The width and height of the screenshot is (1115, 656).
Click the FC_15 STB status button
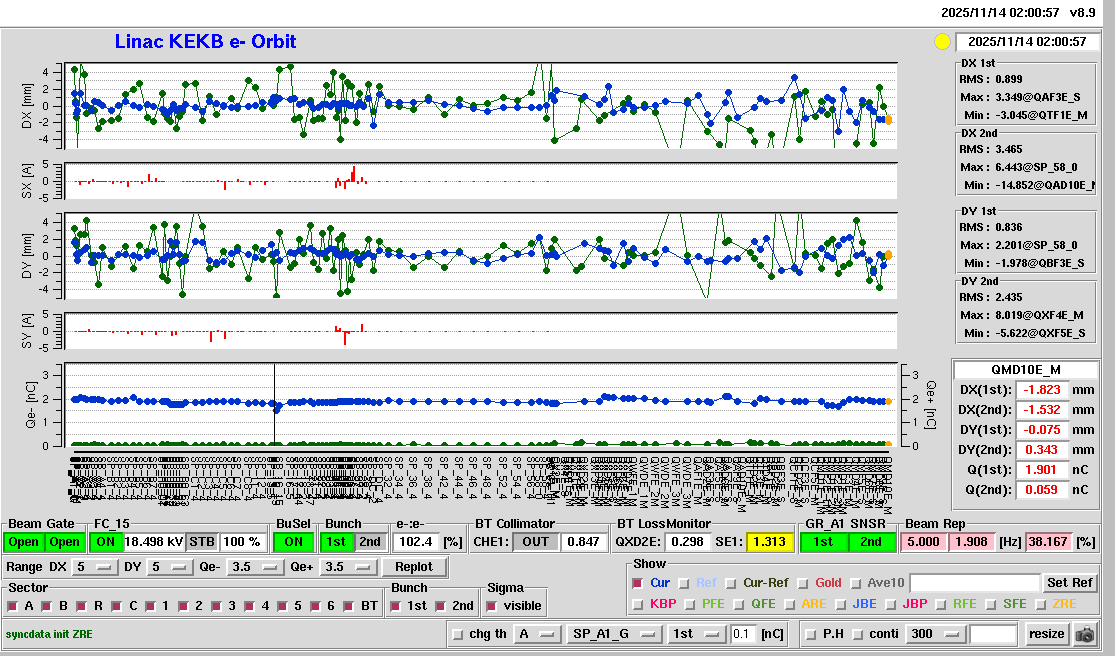pos(202,542)
